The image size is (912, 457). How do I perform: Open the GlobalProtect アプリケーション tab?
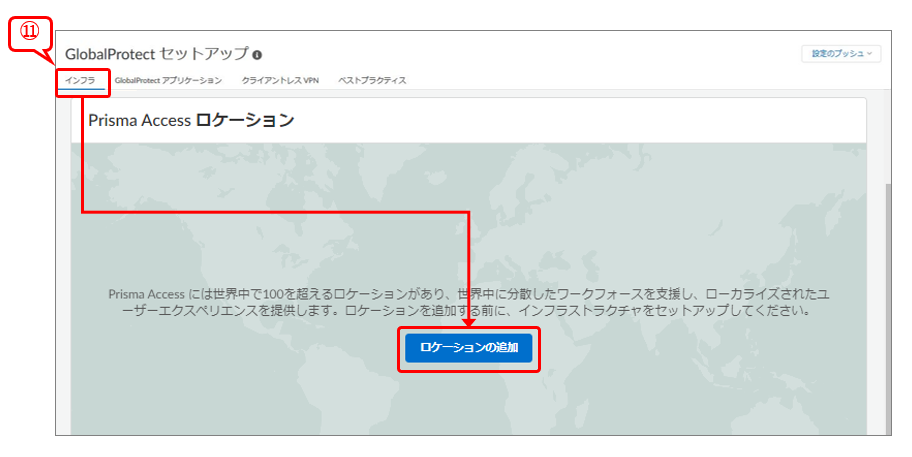168,80
